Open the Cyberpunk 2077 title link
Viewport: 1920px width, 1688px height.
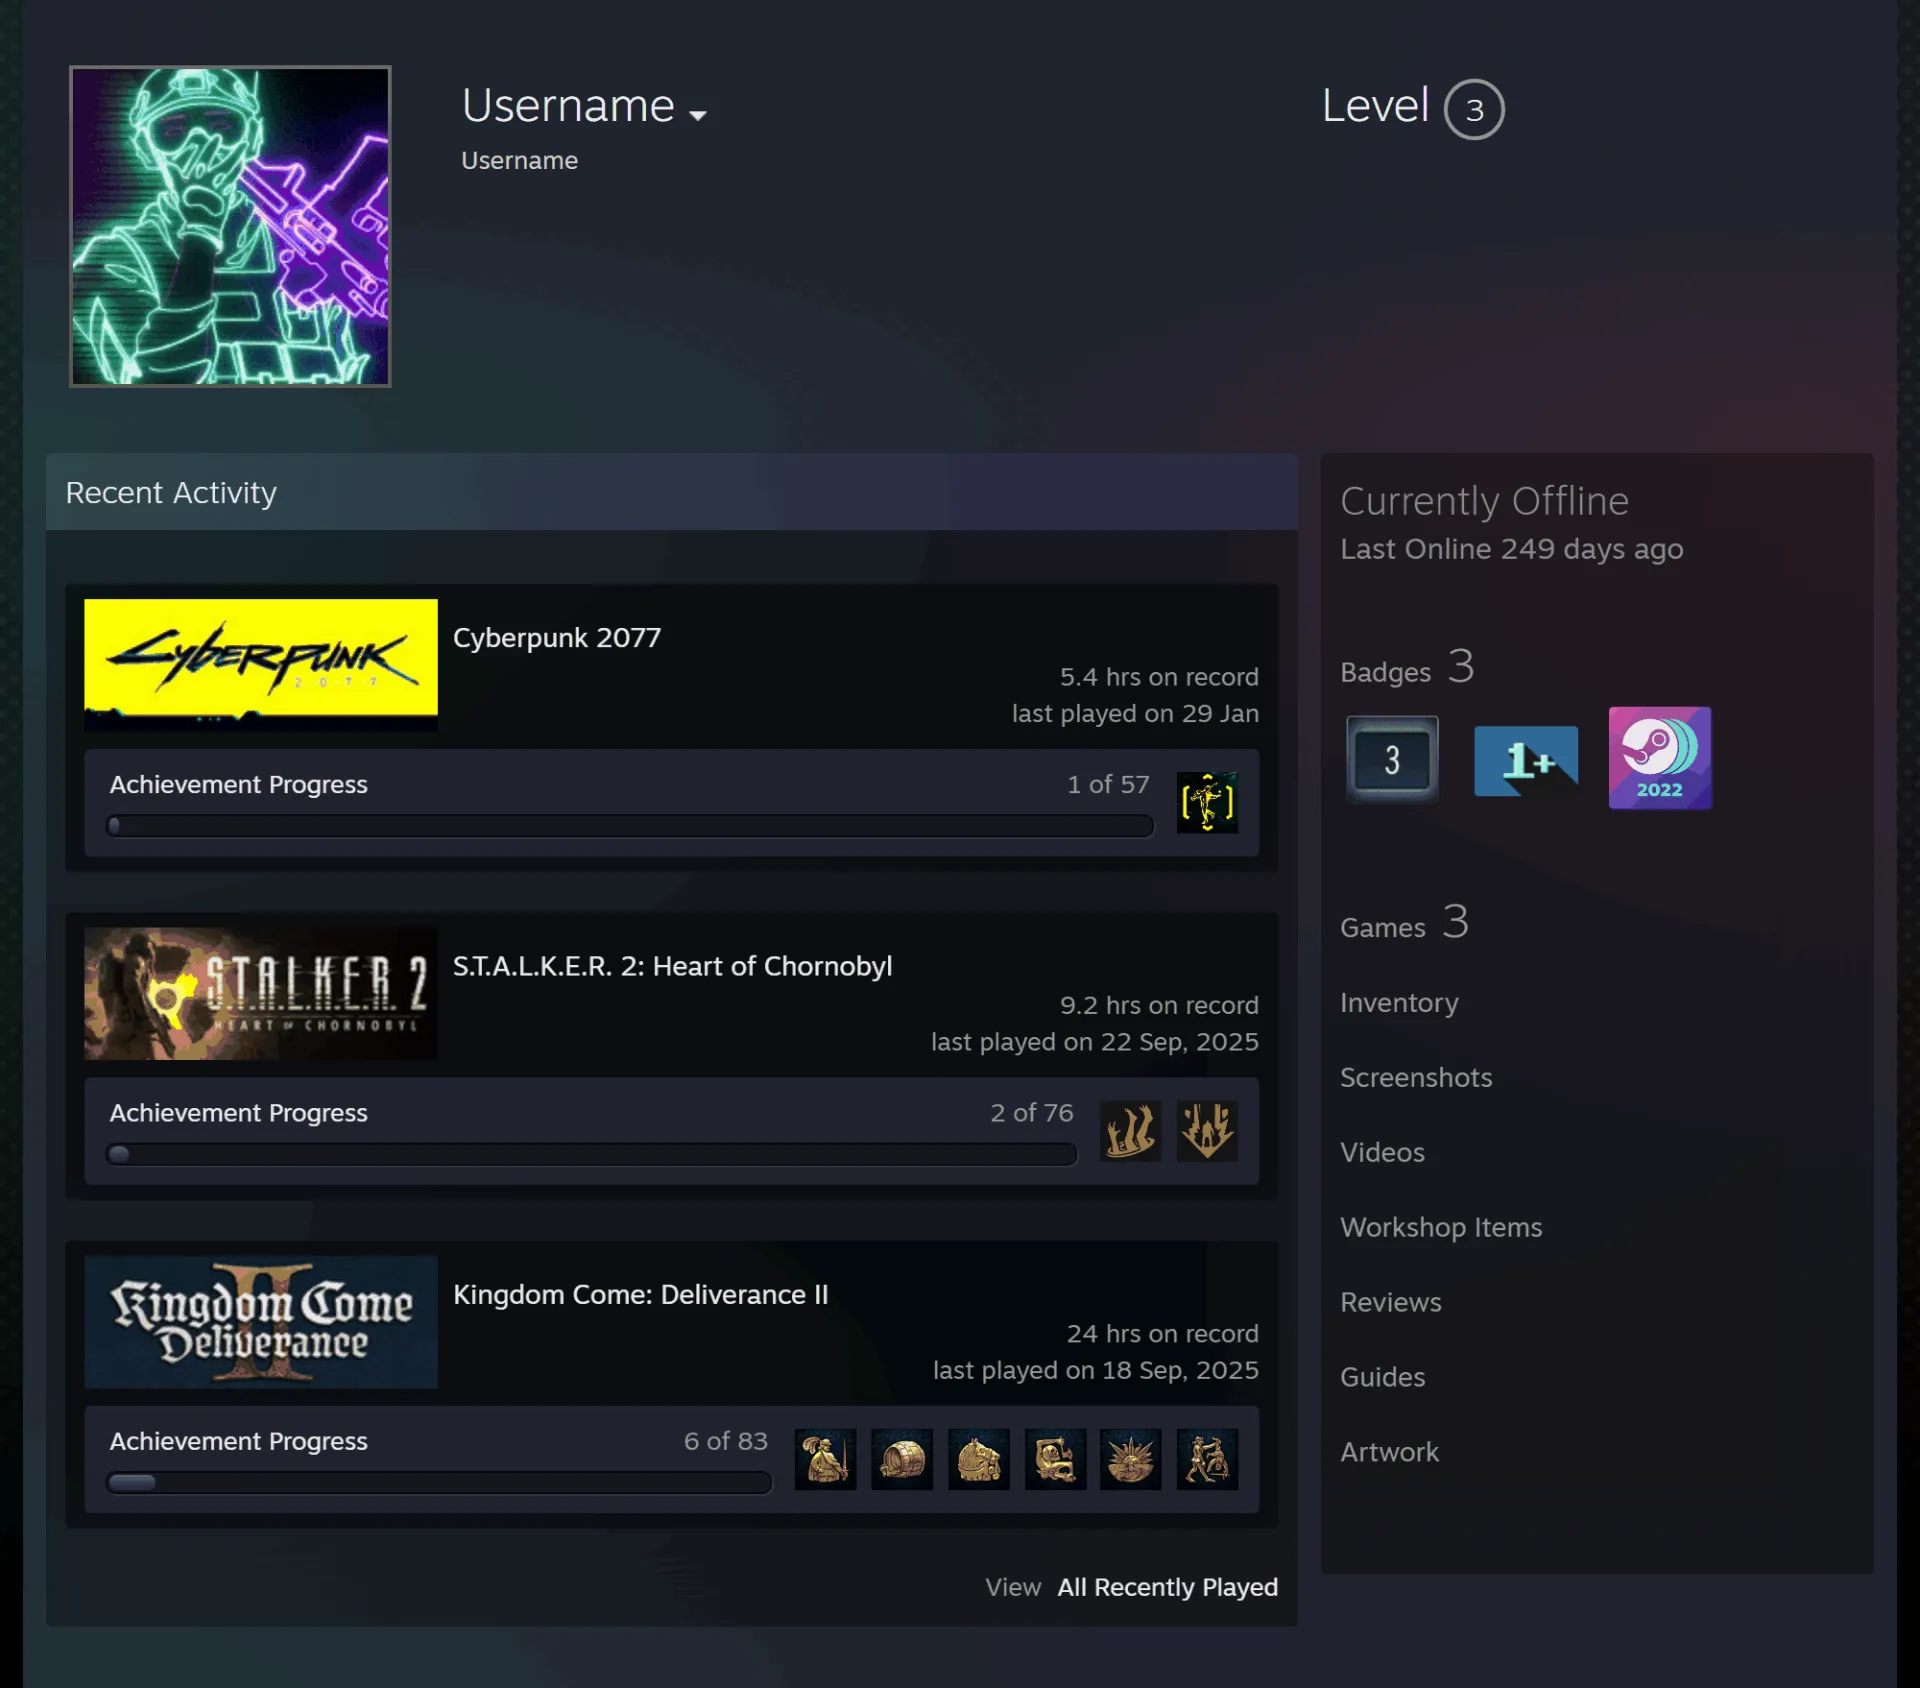click(557, 637)
